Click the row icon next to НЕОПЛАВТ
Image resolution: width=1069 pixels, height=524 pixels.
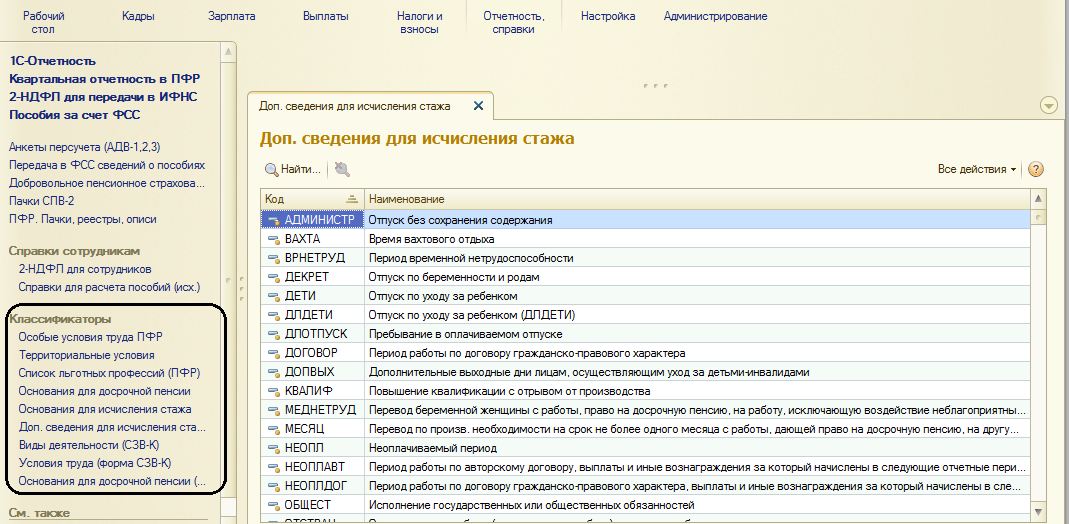[x=275, y=467]
